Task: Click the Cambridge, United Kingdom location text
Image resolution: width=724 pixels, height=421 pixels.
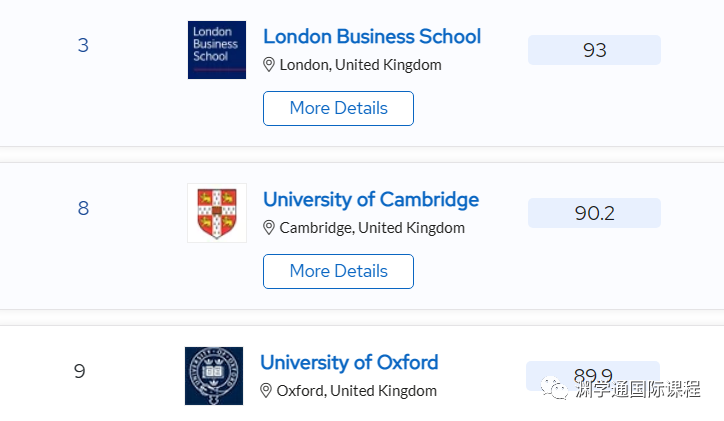Action: tap(372, 228)
